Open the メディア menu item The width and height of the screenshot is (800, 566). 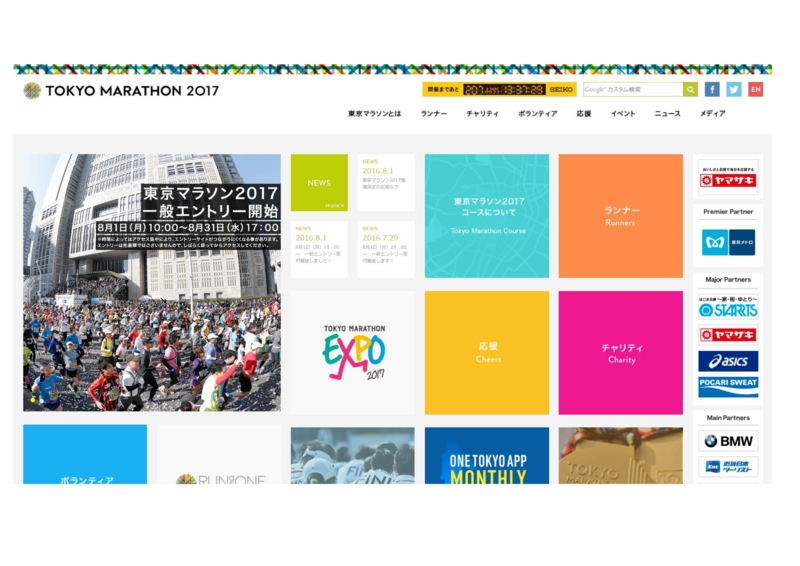[712, 113]
